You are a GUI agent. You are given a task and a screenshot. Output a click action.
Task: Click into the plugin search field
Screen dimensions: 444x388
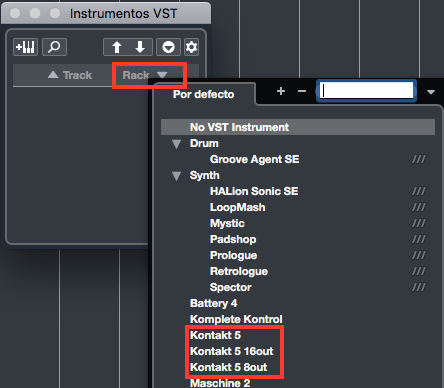[366, 90]
